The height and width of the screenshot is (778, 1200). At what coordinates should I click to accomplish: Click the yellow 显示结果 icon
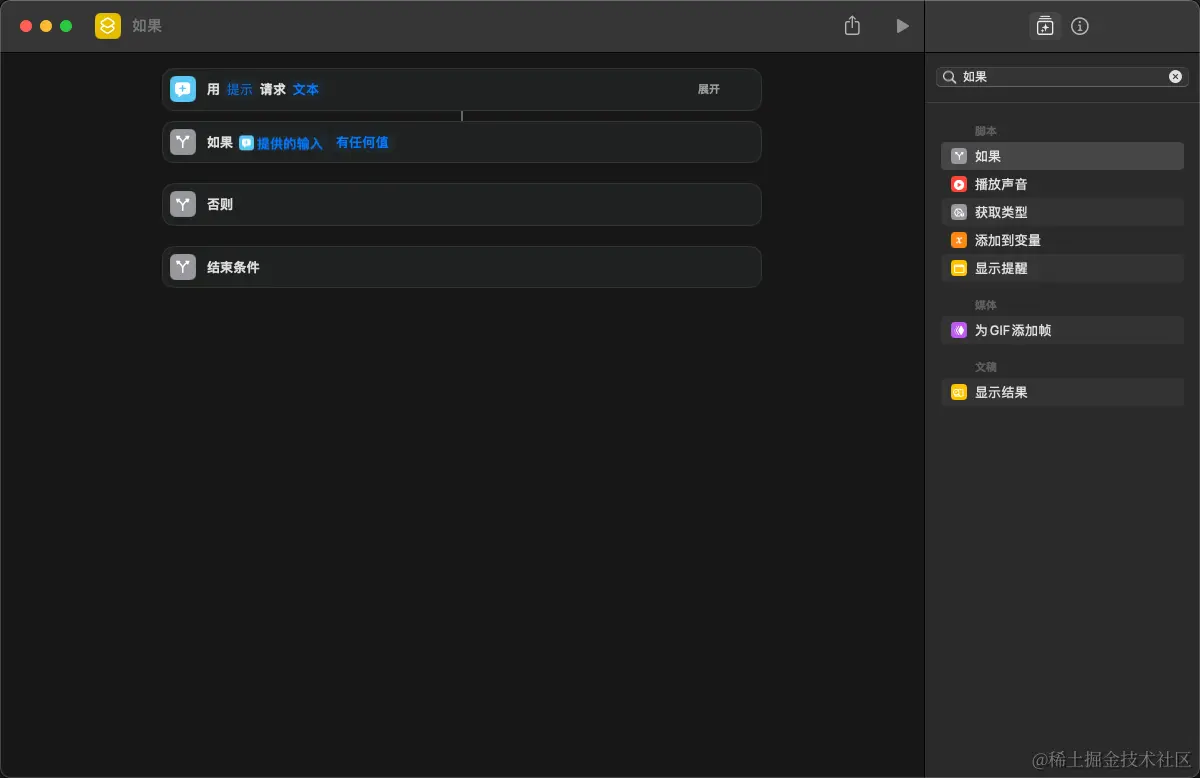click(958, 392)
